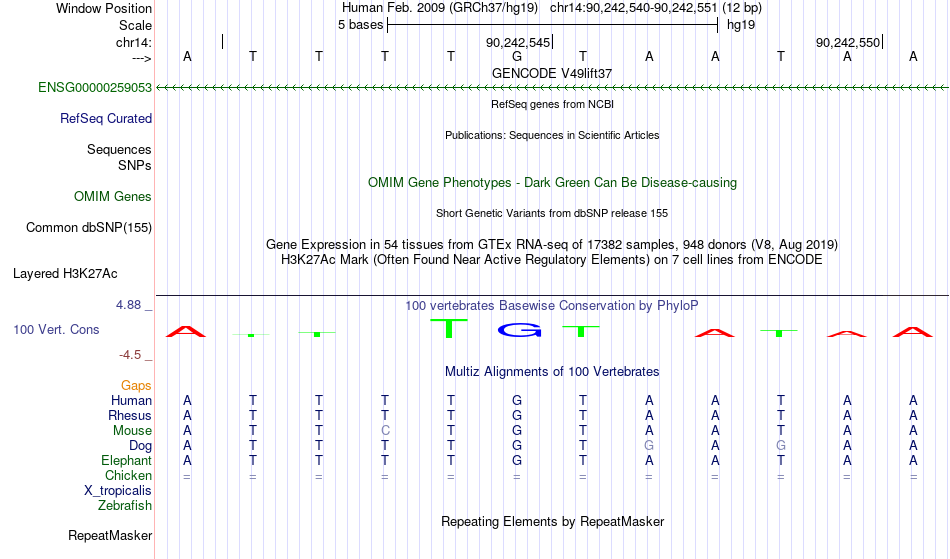Screen dimensions: 950x559
Task: Click the Human species label
Action: pyautogui.click(x=131, y=400)
